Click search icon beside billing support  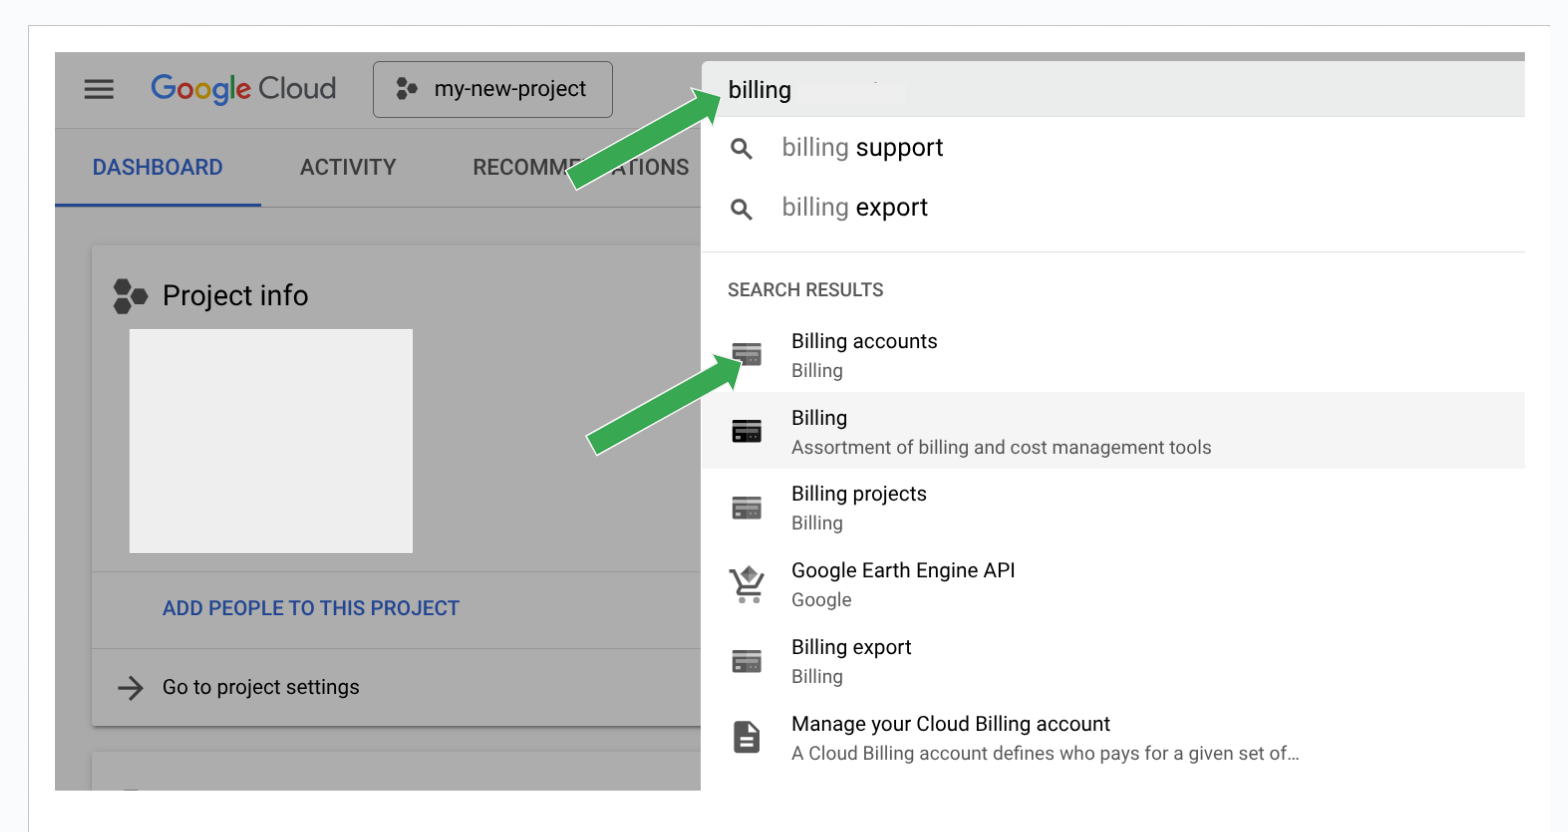741,149
